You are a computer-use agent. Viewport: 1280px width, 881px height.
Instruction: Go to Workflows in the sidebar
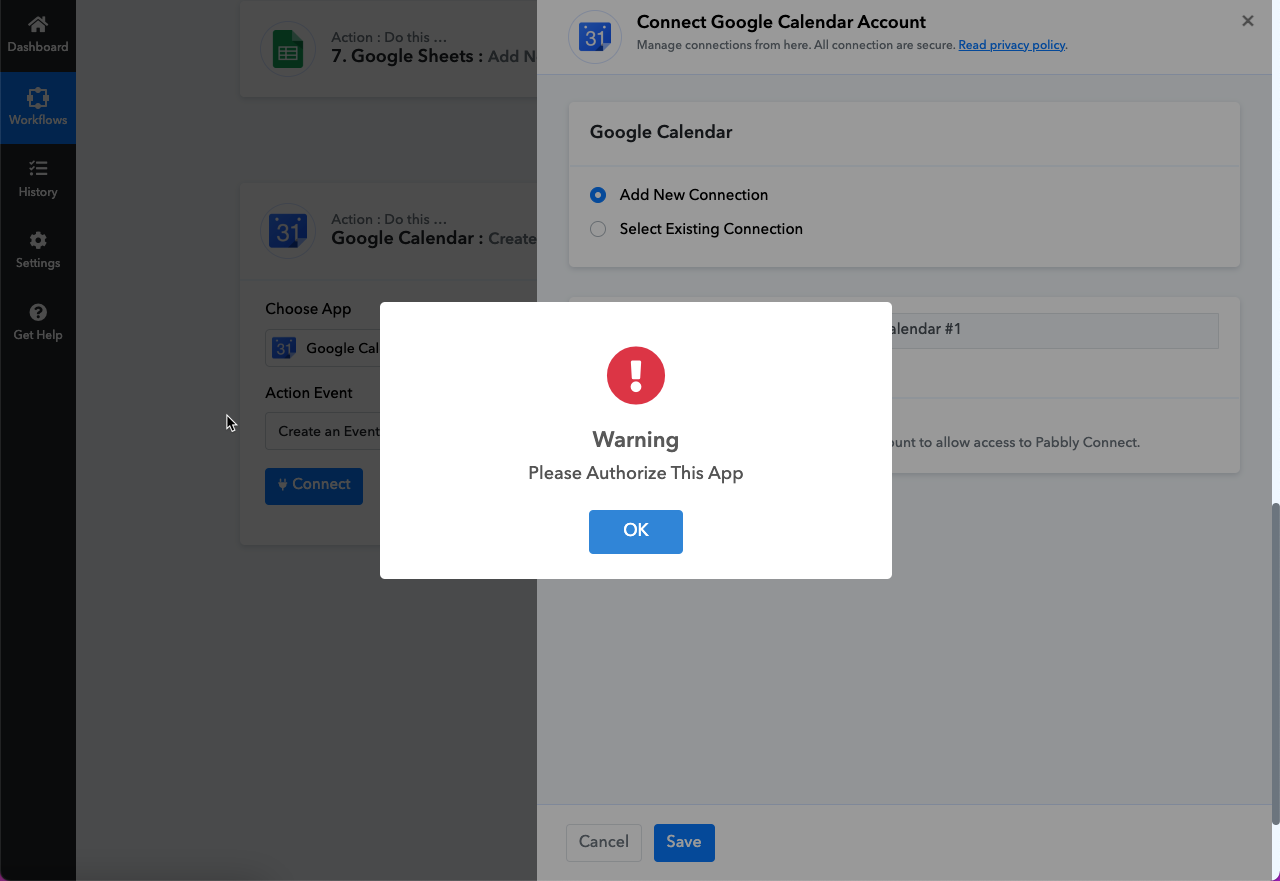[38, 107]
